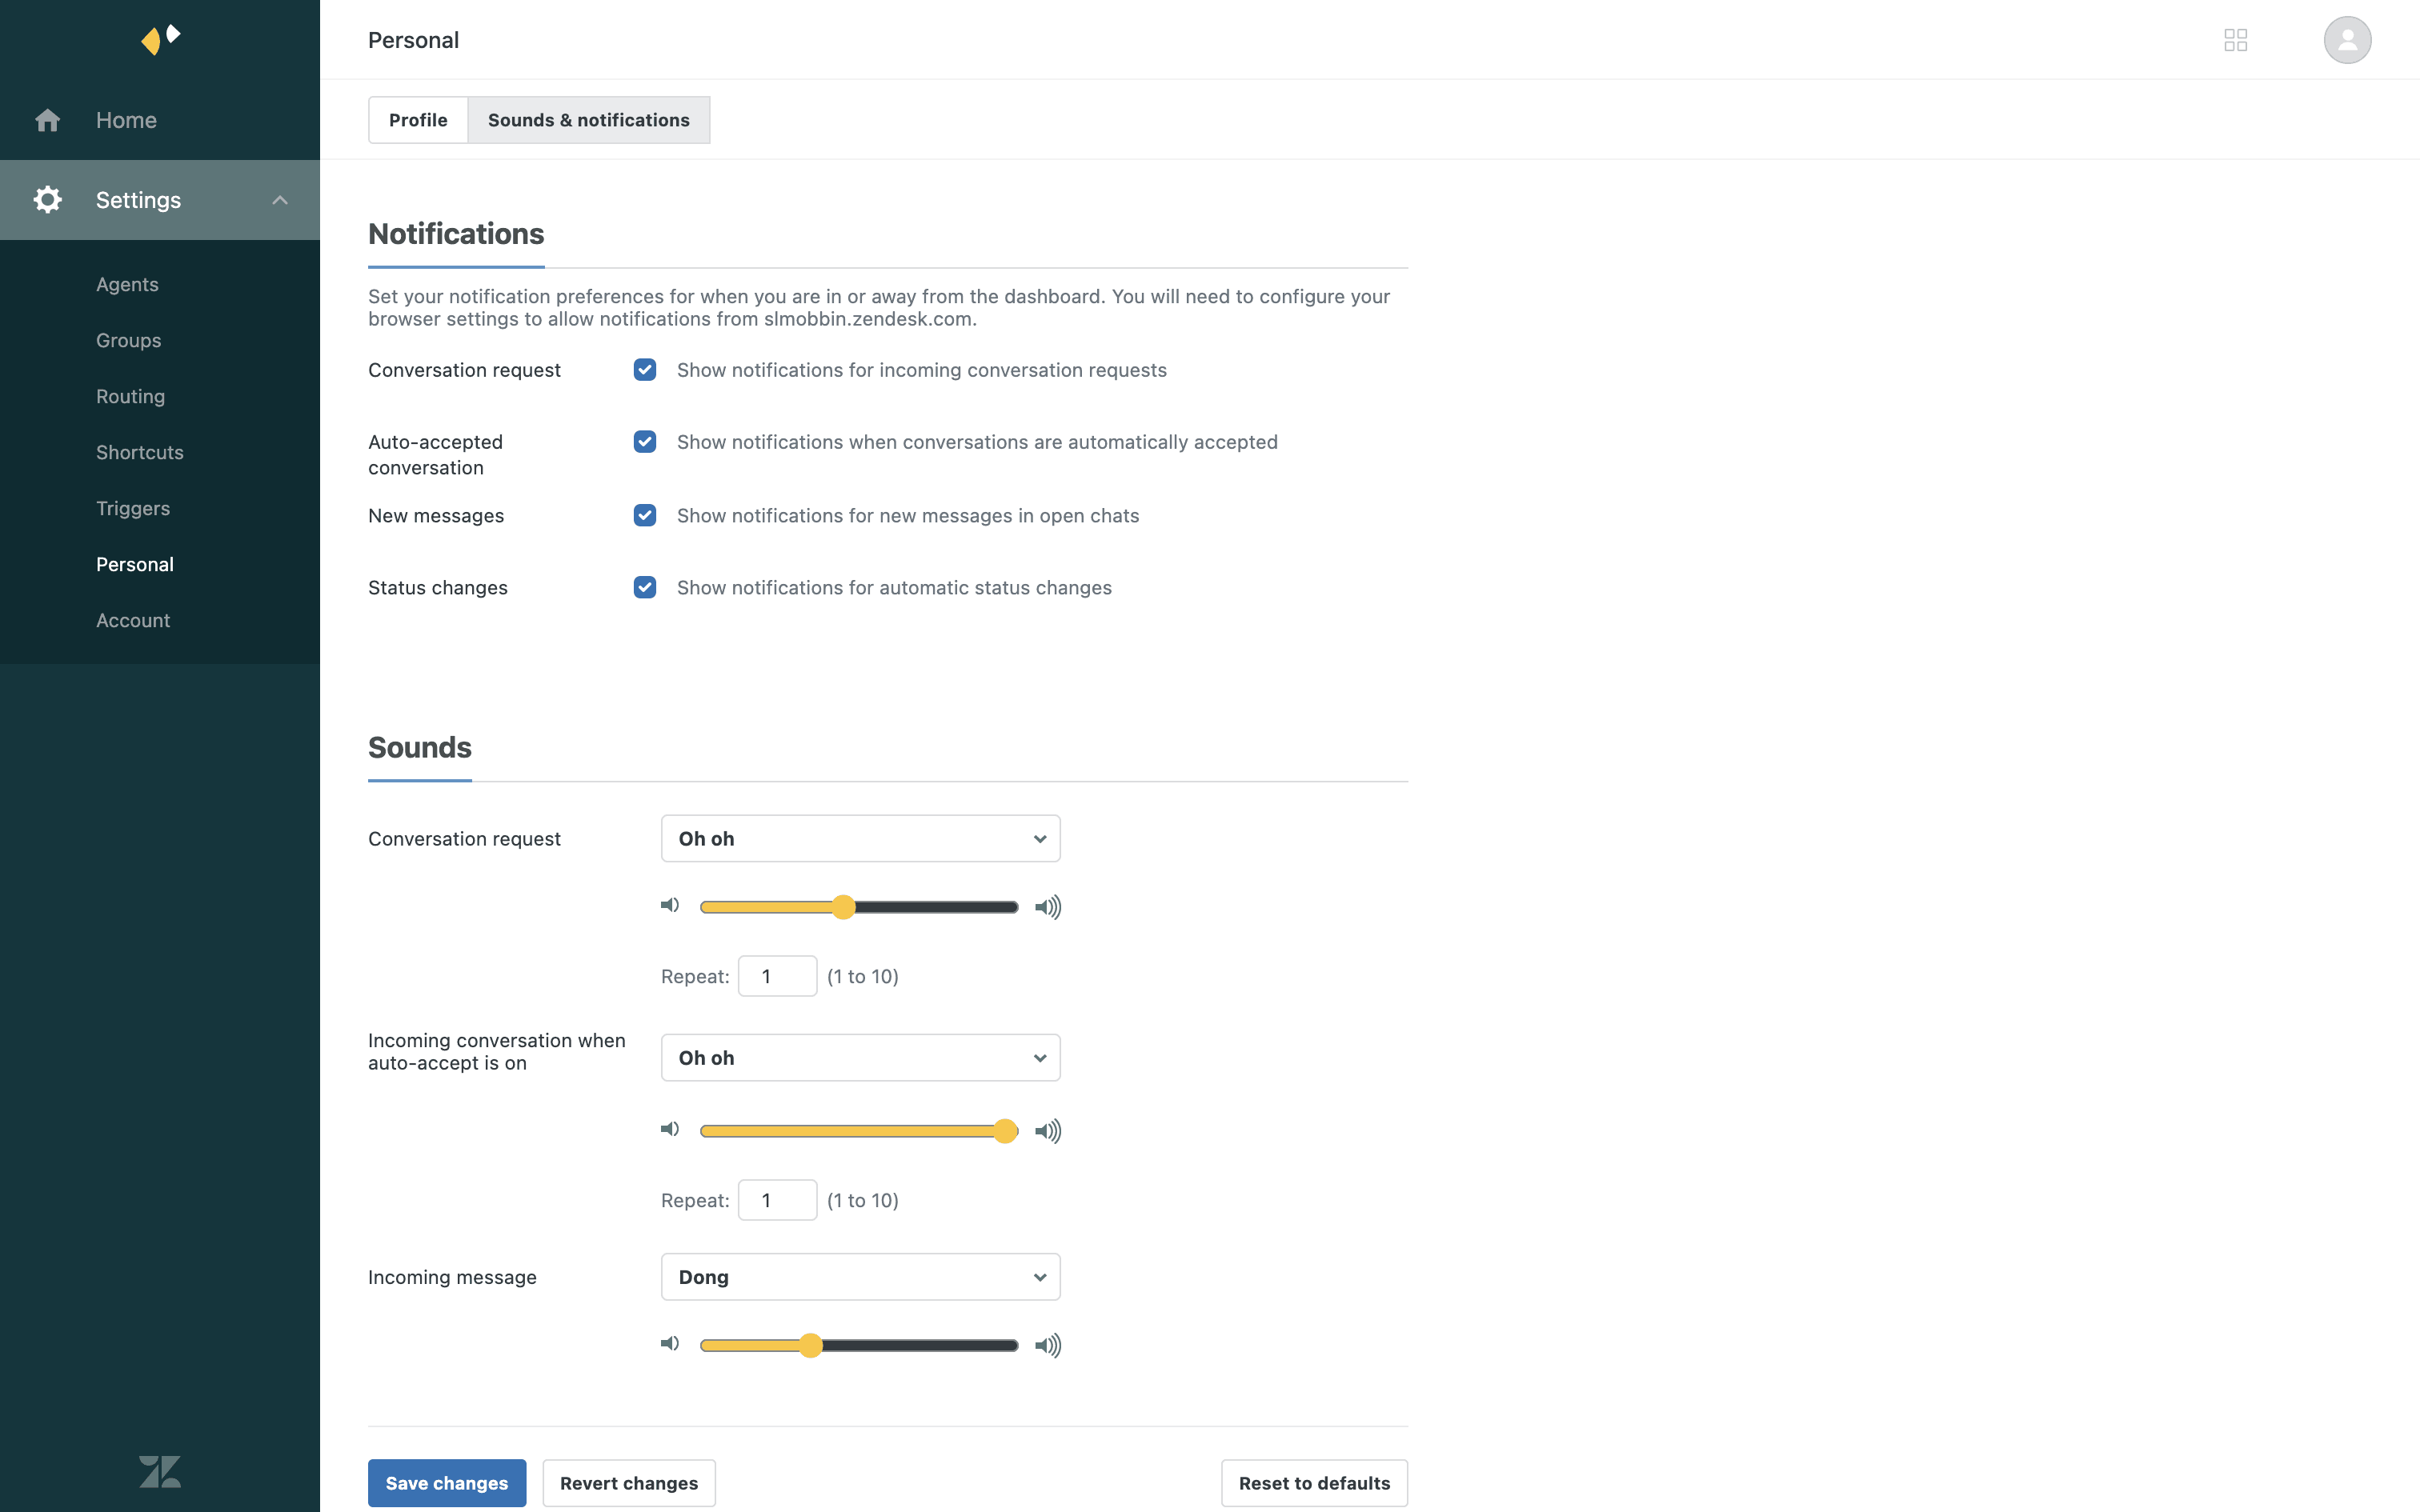Viewport: 2420px width, 1512px height.
Task: Go to Shortcuts settings
Action: pyautogui.click(x=140, y=452)
